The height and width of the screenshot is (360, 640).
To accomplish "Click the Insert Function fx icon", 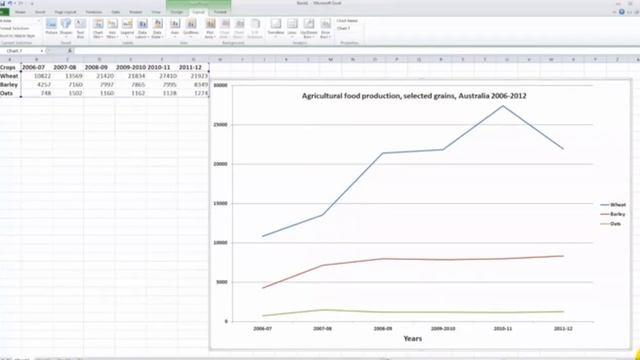I will click(70, 51).
